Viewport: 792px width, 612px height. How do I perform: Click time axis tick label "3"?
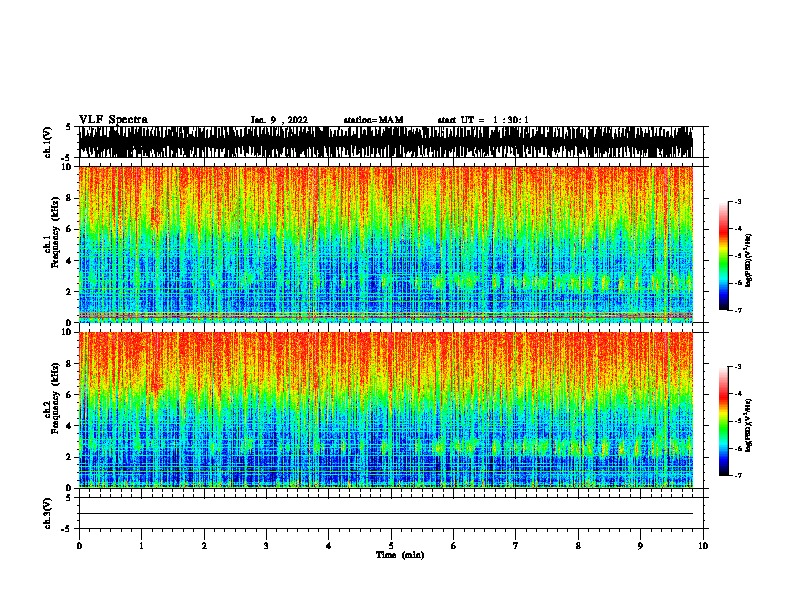tap(266, 546)
